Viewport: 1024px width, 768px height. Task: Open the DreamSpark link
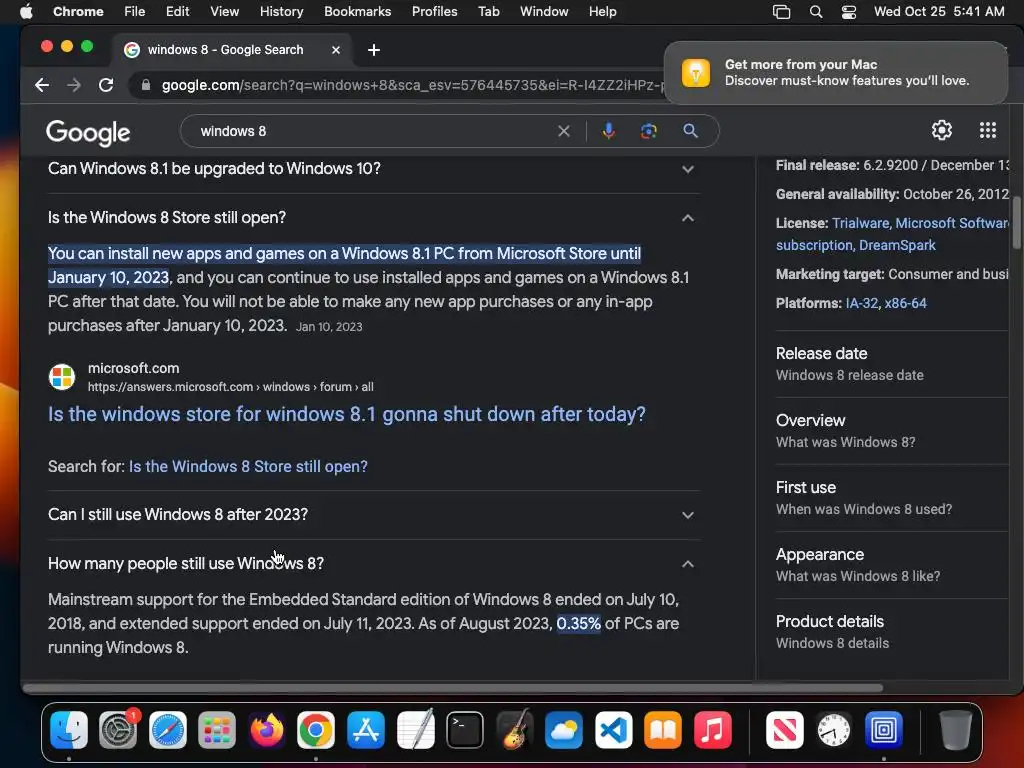click(x=897, y=246)
